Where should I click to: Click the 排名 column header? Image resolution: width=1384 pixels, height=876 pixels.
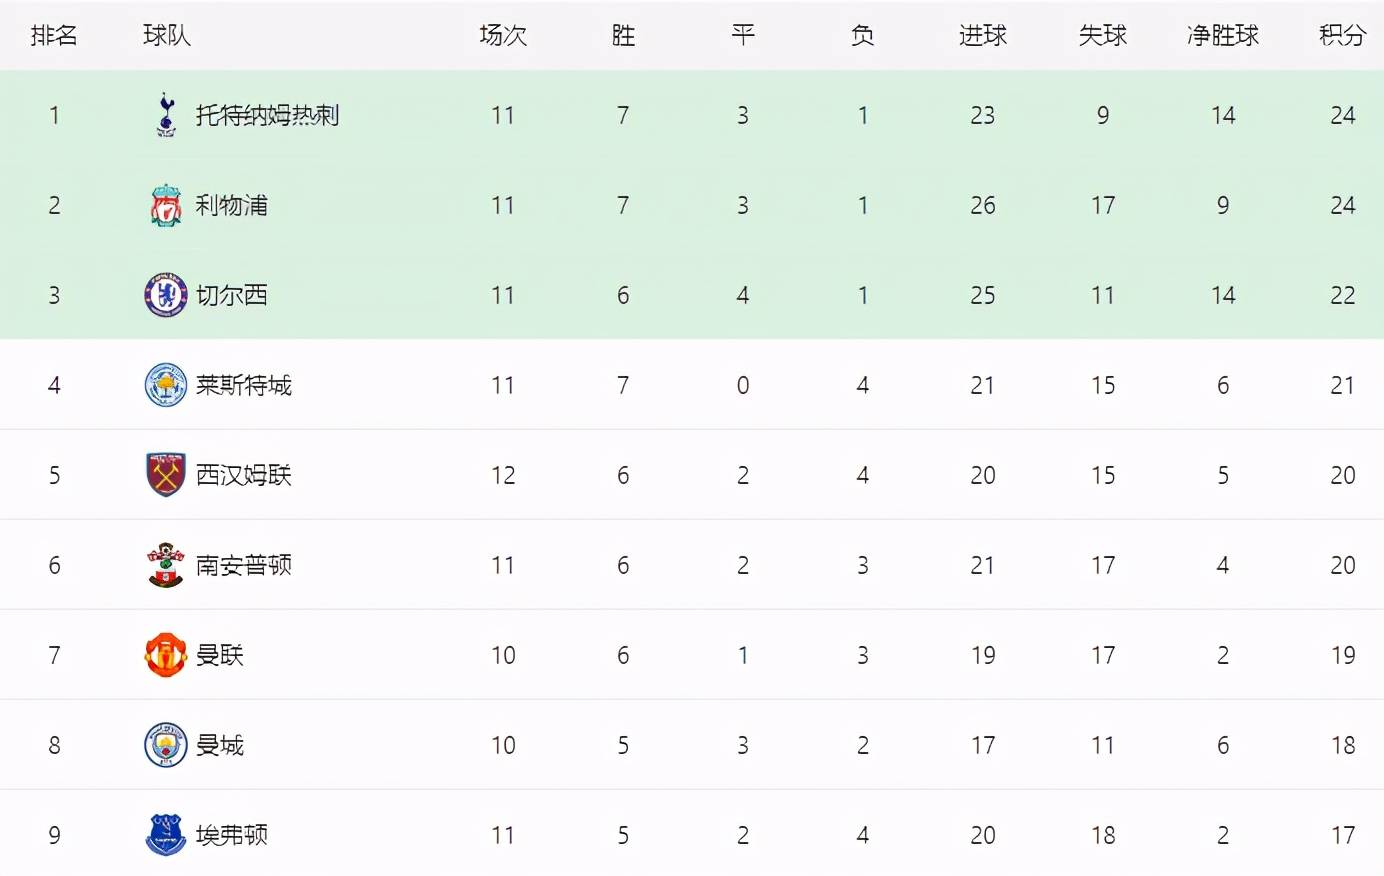[54, 35]
